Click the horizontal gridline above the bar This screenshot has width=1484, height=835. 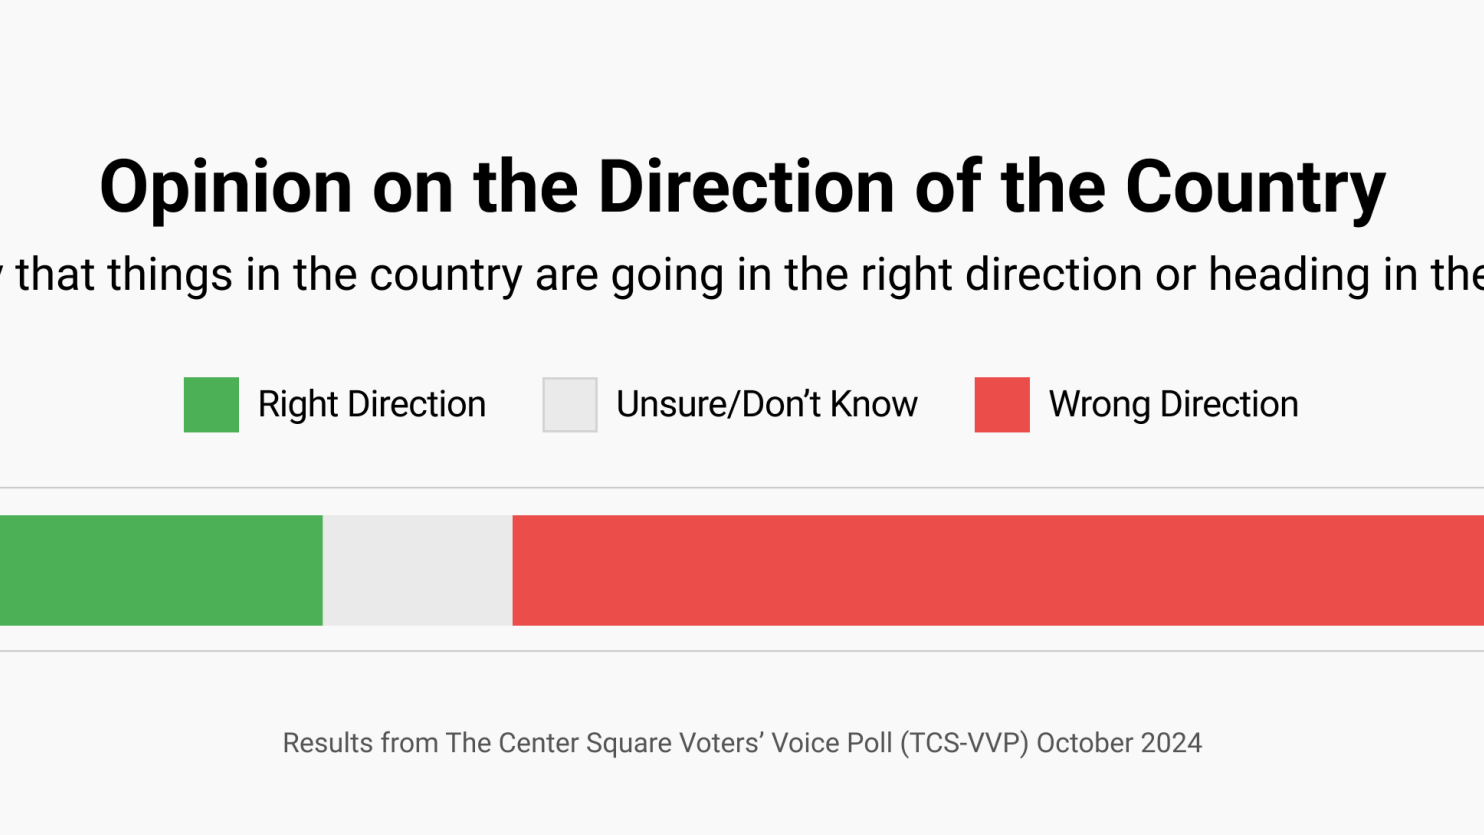point(742,488)
